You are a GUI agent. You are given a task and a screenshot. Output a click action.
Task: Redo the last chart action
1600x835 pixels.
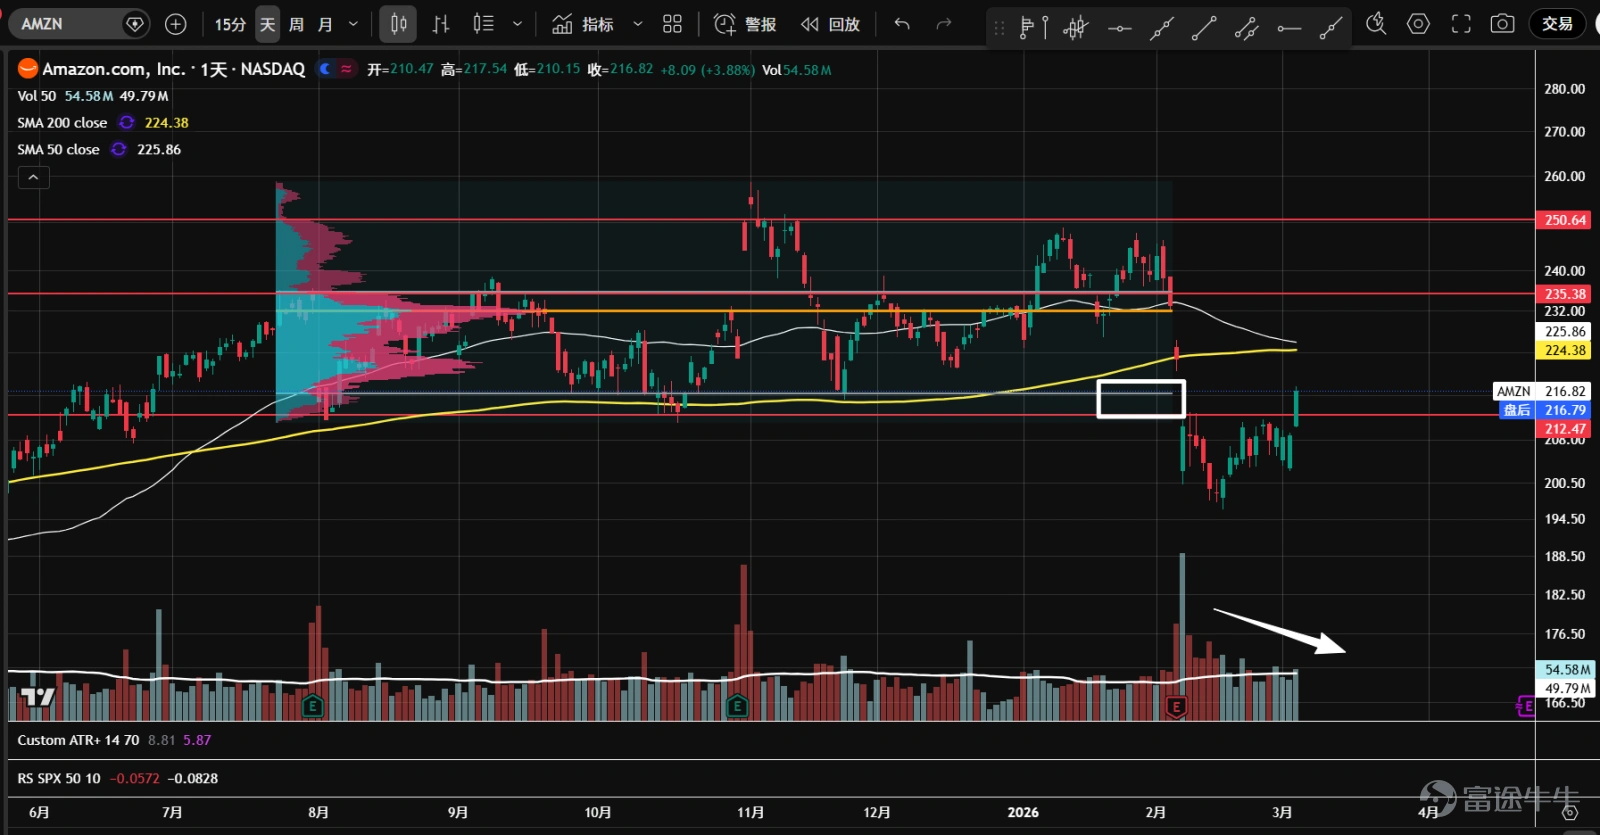click(x=943, y=24)
